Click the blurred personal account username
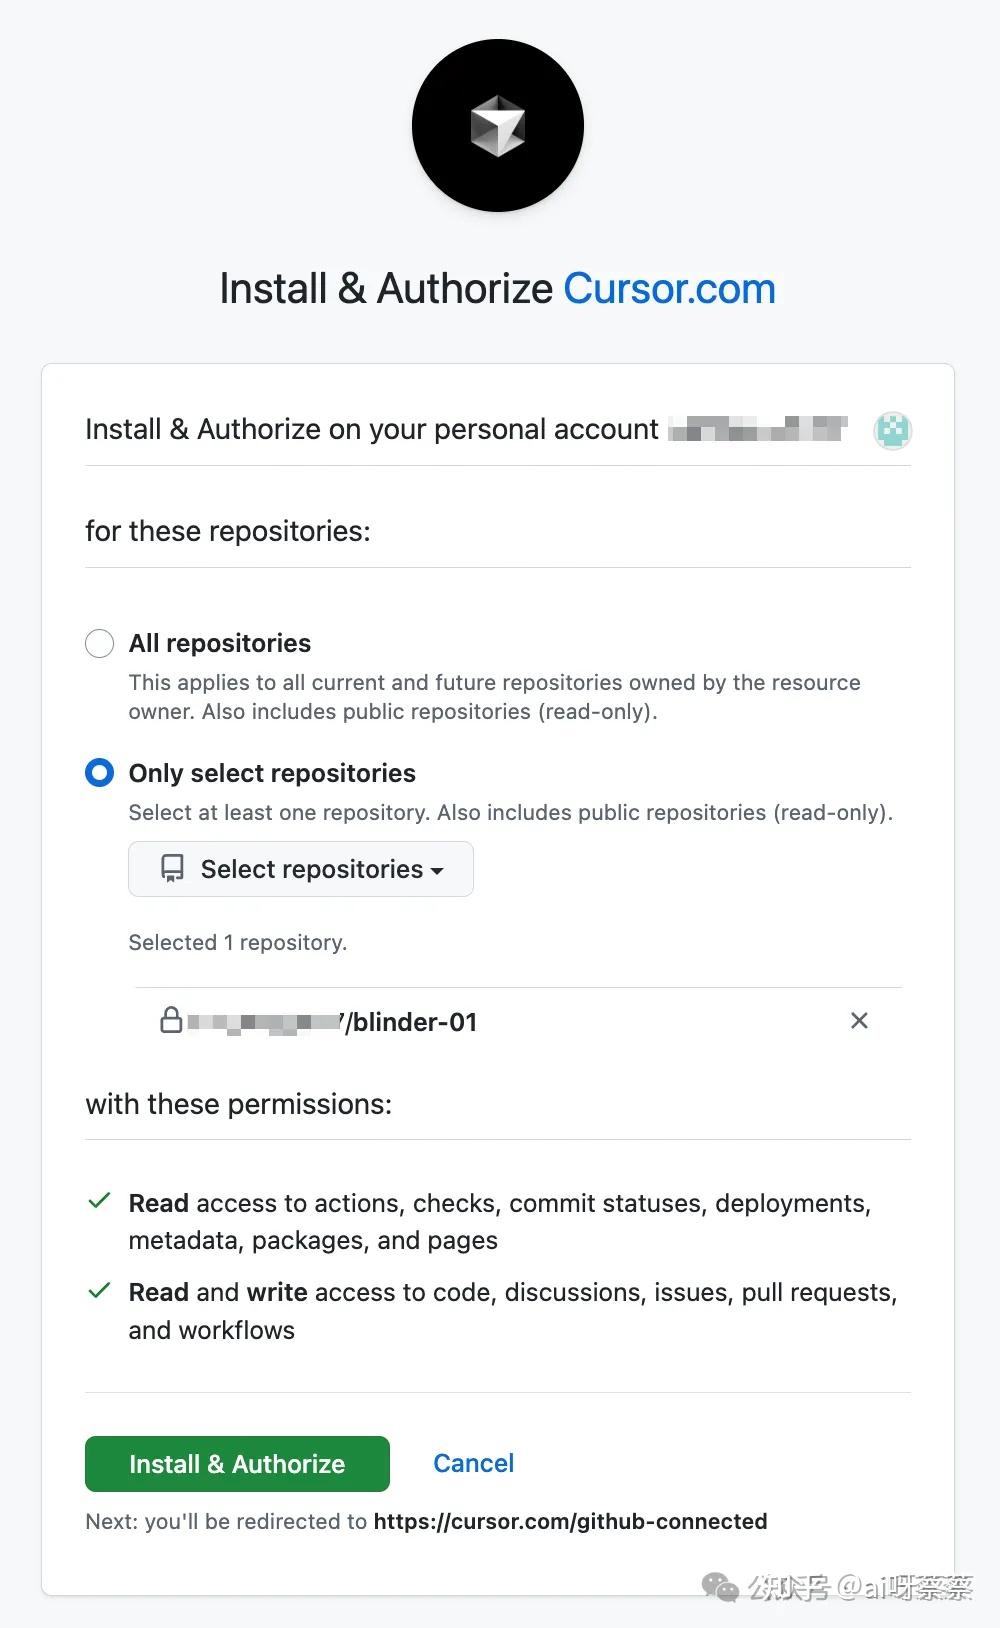 (x=757, y=430)
